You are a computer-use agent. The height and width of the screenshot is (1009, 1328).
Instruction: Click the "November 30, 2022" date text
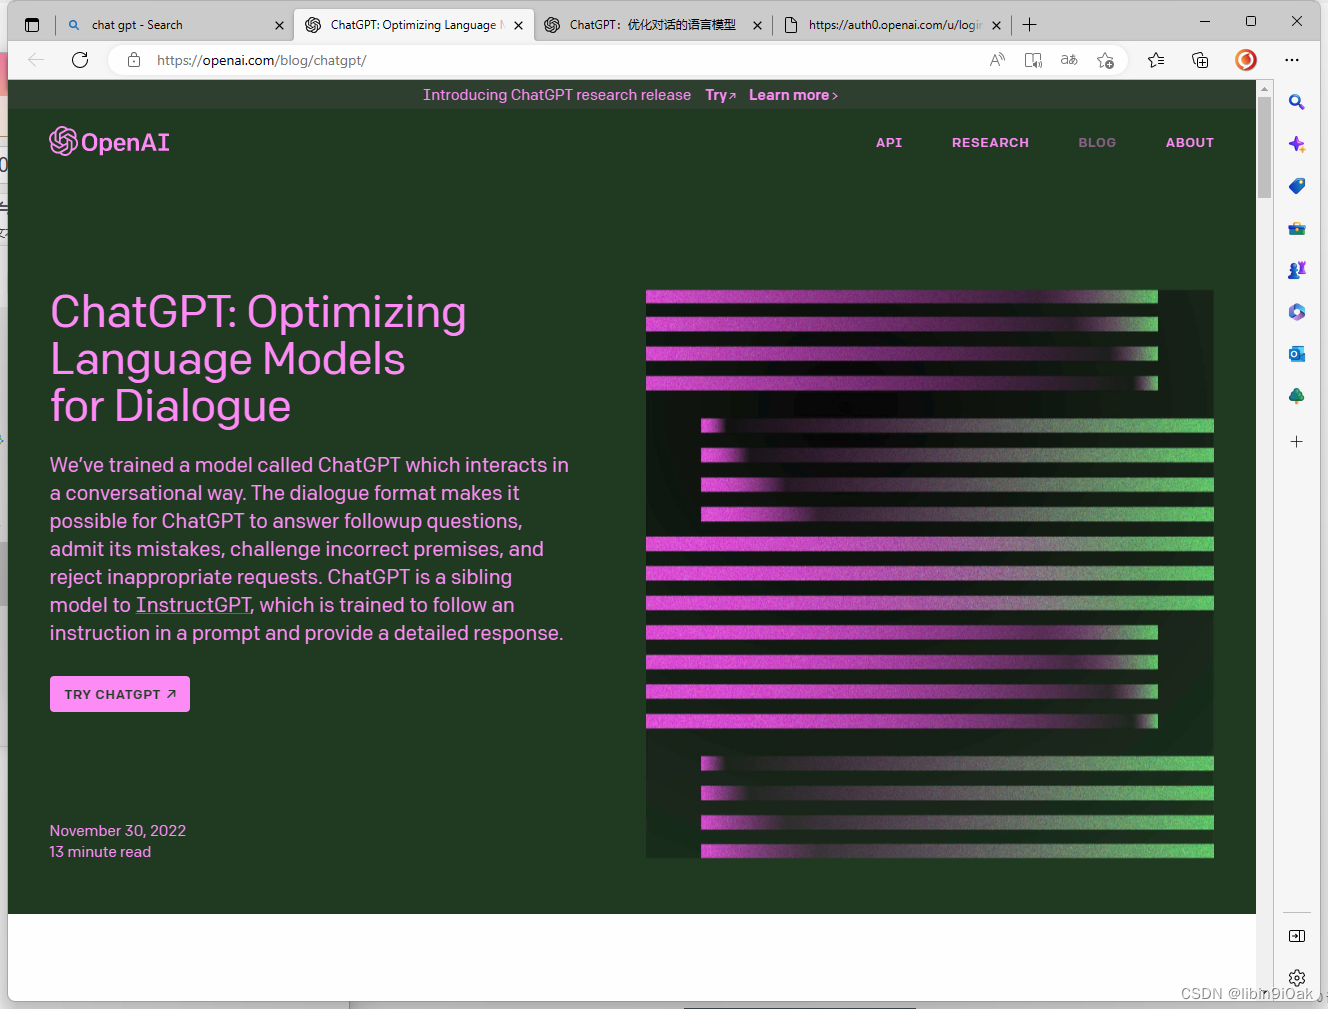click(x=118, y=830)
